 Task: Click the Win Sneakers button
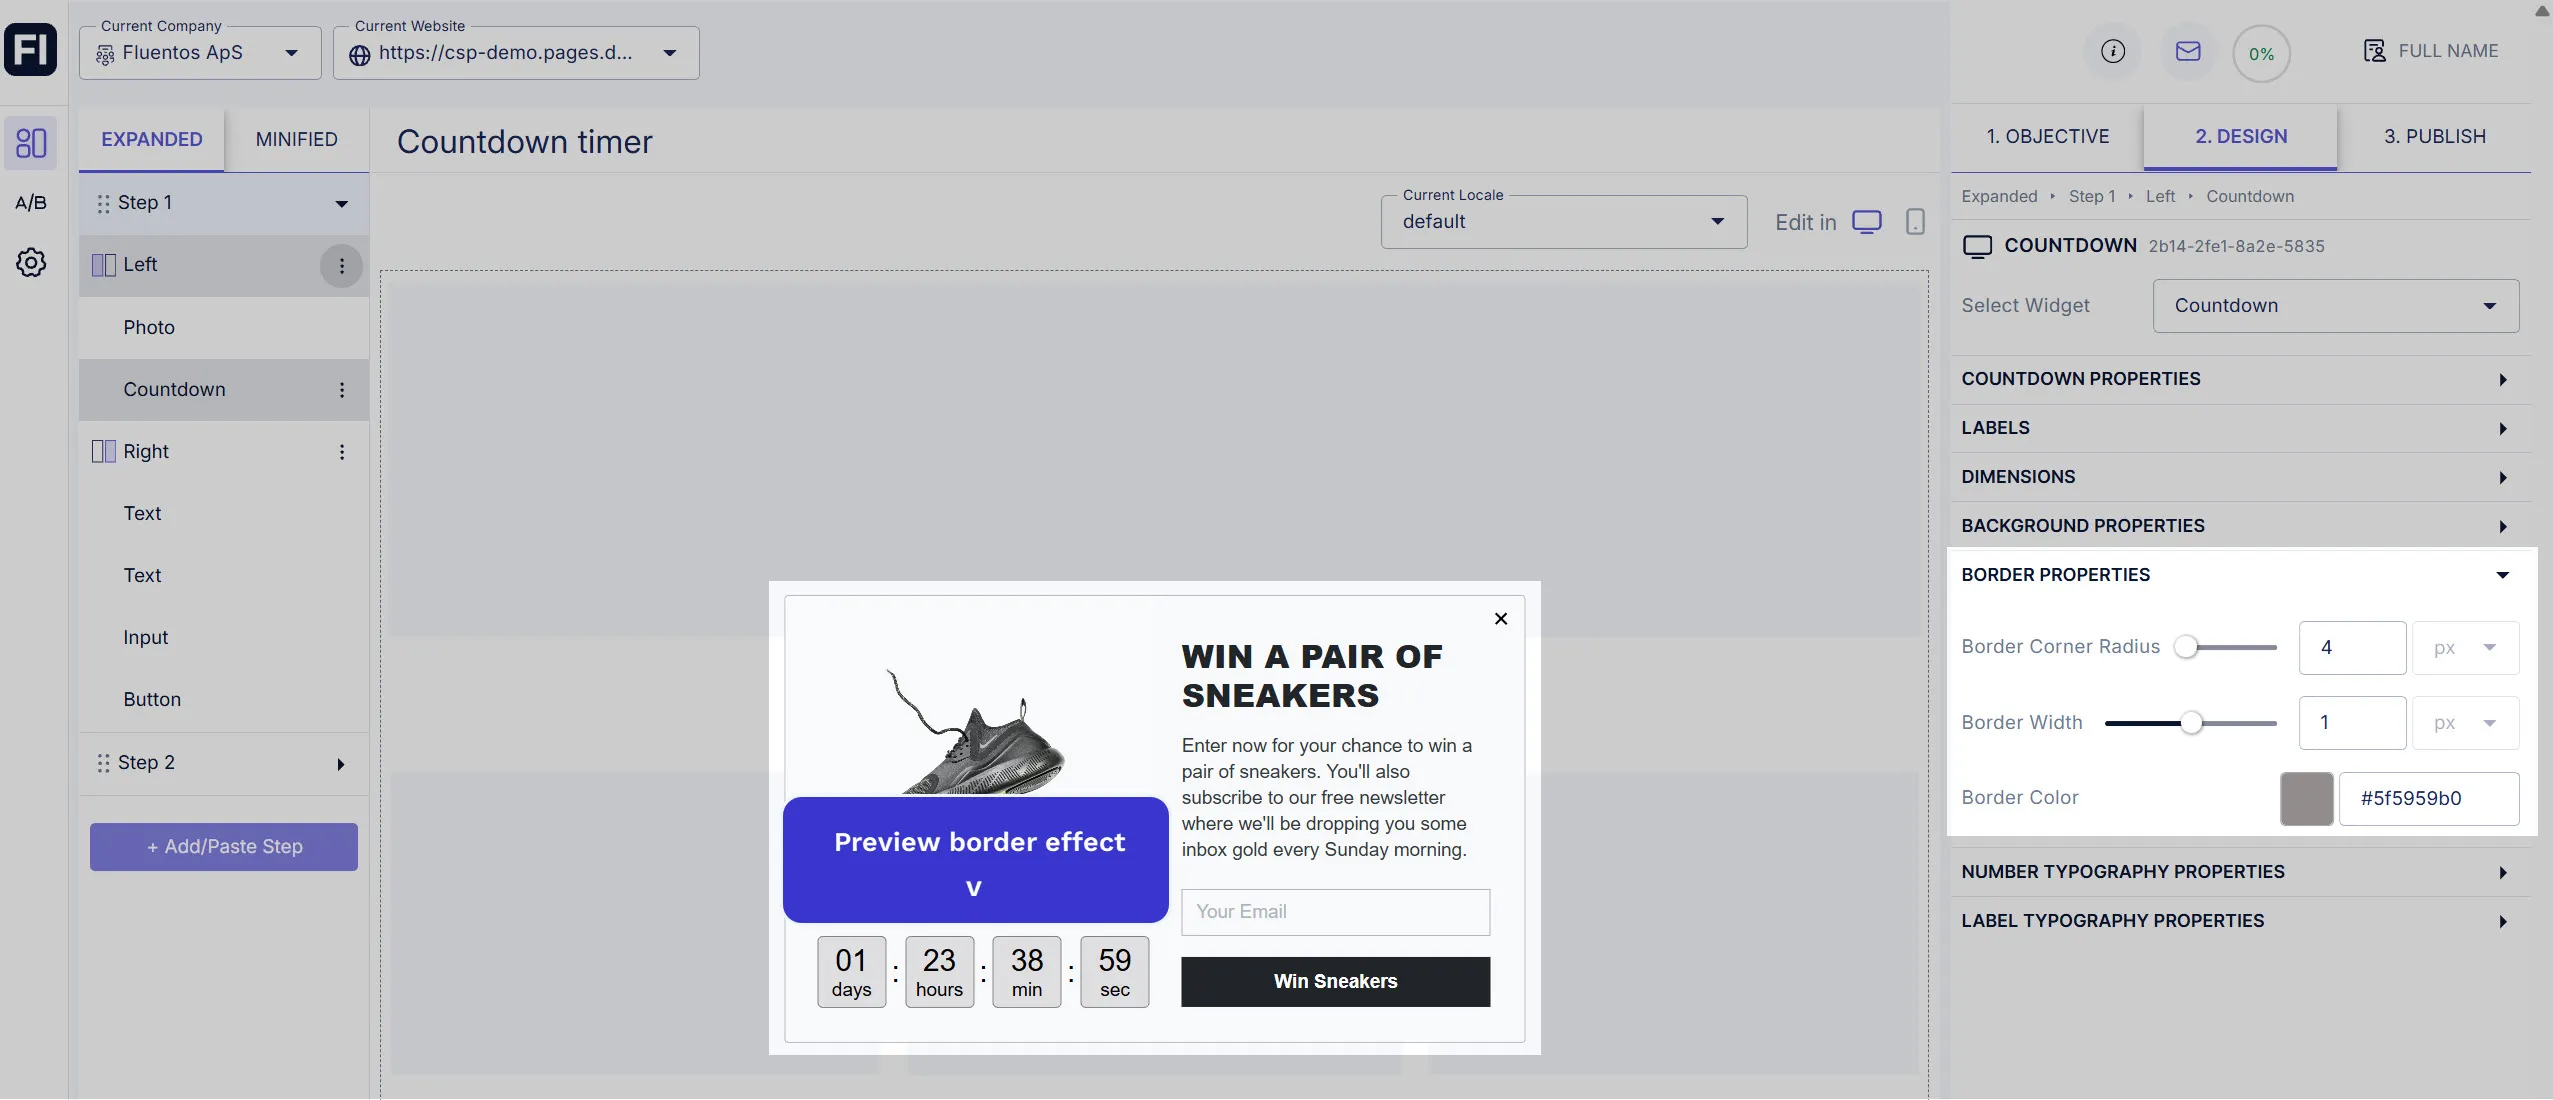coord(1335,982)
